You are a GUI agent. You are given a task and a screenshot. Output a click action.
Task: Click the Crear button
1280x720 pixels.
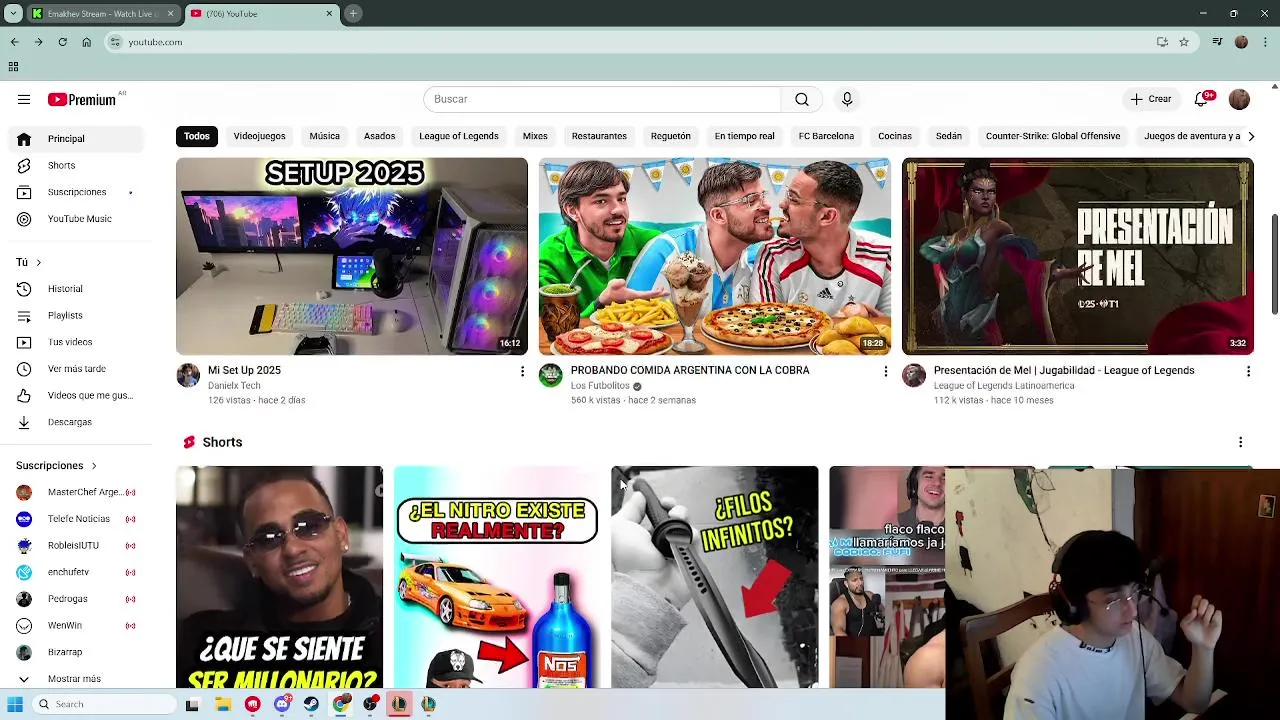click(x=1151, y=99)
